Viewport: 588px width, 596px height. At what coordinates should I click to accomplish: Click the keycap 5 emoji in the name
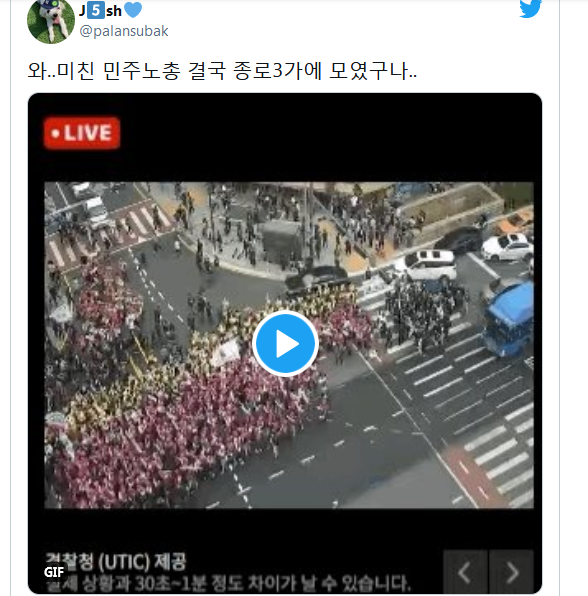tap(96, 10)
